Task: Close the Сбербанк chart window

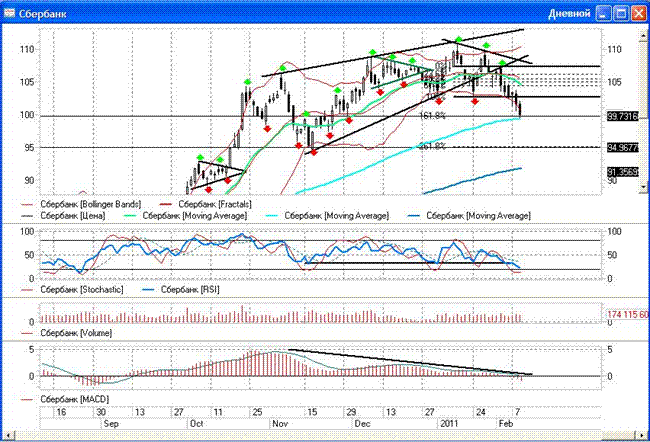Action: click(x=638, y=14)
